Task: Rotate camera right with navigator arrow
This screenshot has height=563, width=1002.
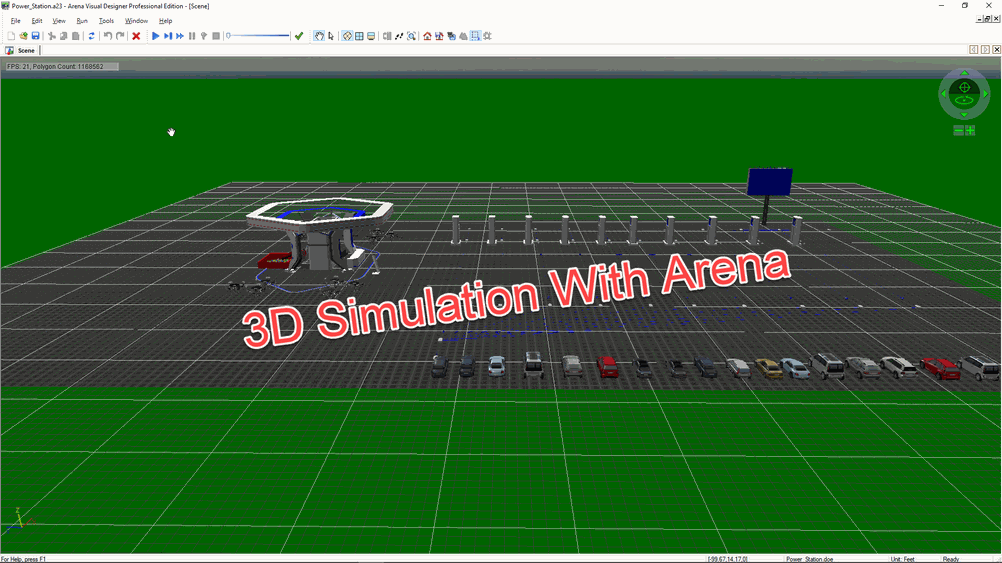Action: coord(985,93)
